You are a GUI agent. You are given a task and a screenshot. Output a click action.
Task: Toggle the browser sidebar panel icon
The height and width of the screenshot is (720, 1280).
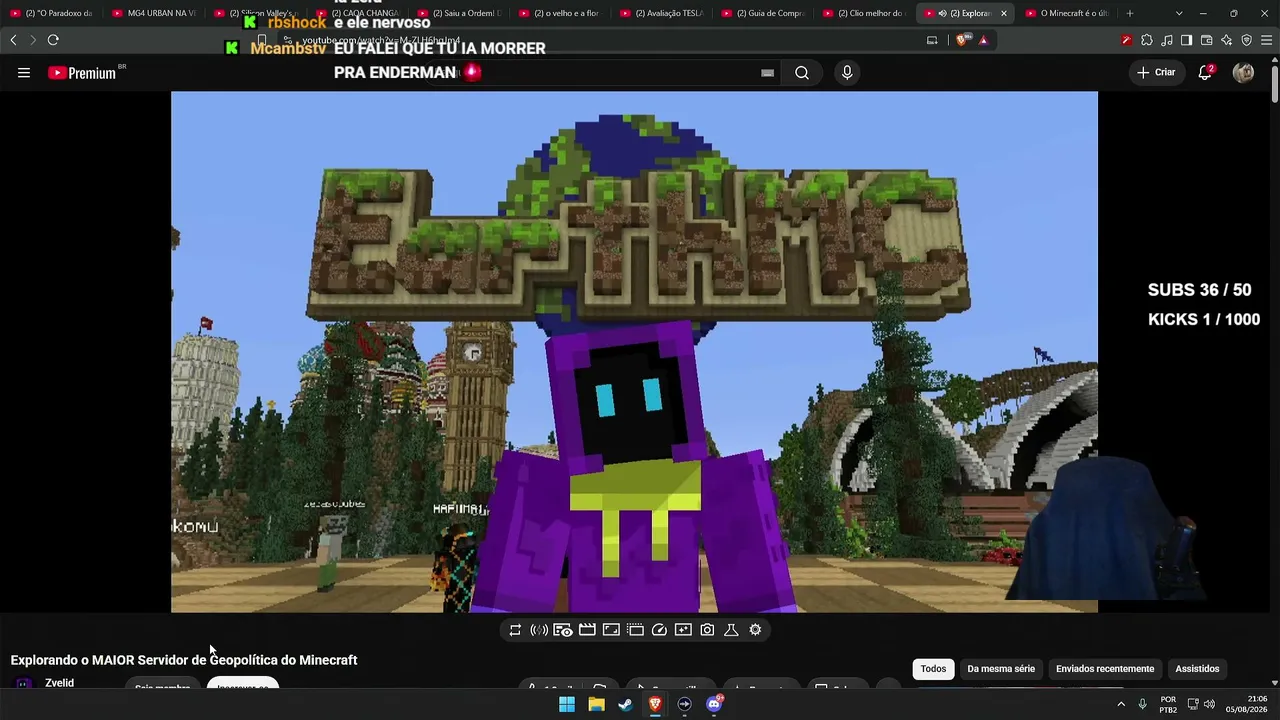click(x=1186, y=40)
